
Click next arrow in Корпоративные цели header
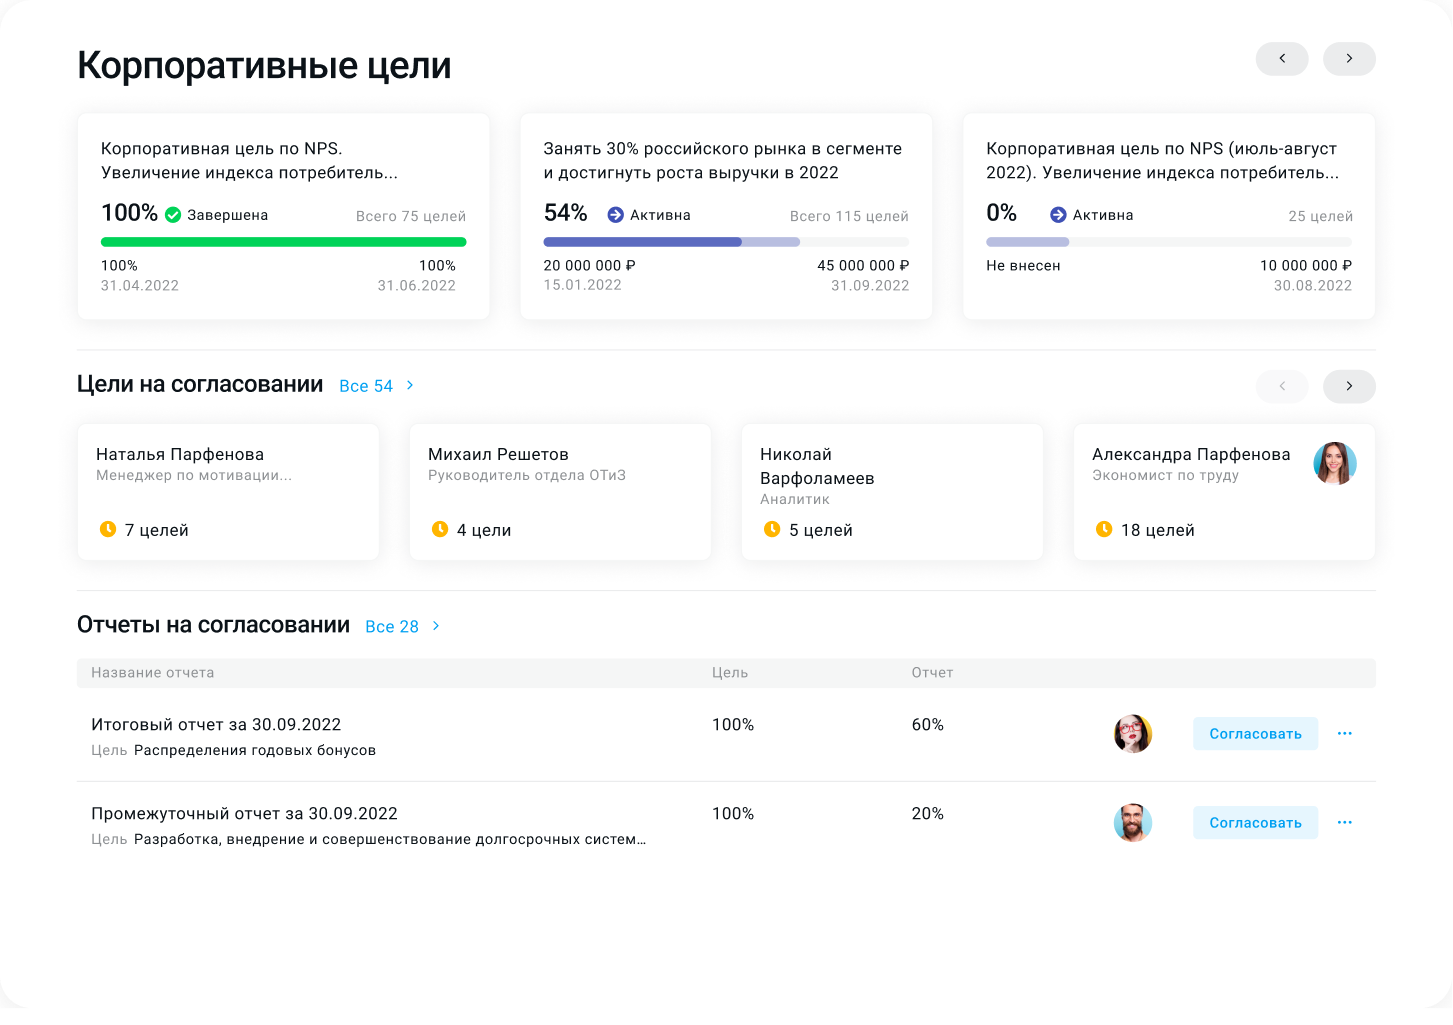tap(1349, 59)
